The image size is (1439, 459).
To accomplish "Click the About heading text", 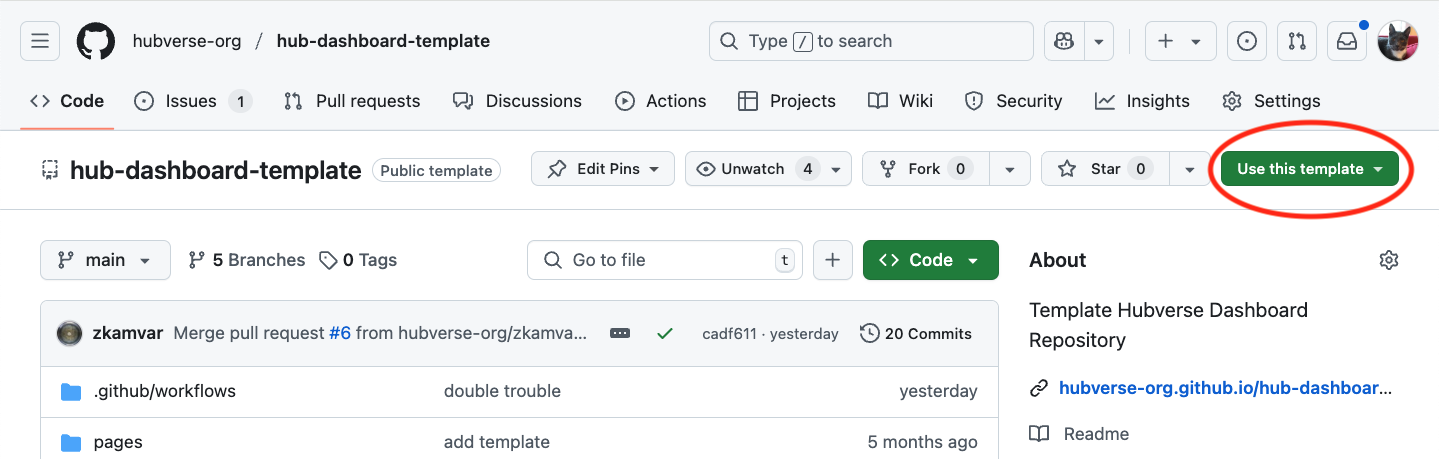I will click(1058, 260).
